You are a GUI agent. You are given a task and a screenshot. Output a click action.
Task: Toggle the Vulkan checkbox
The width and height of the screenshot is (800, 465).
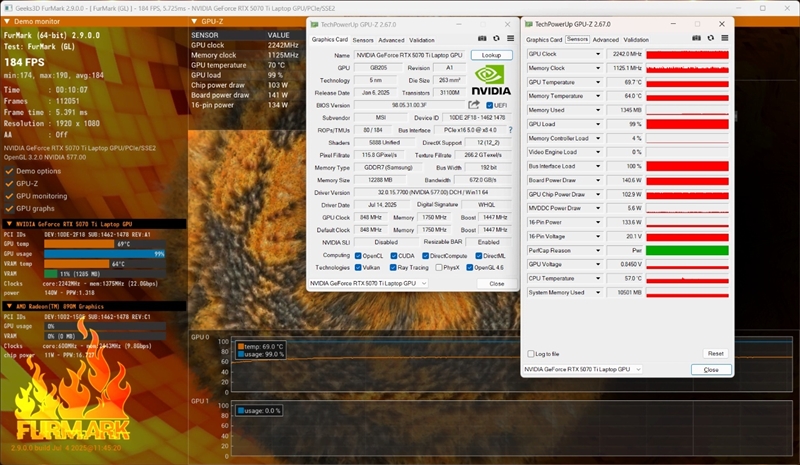click(x=358, y=267)
